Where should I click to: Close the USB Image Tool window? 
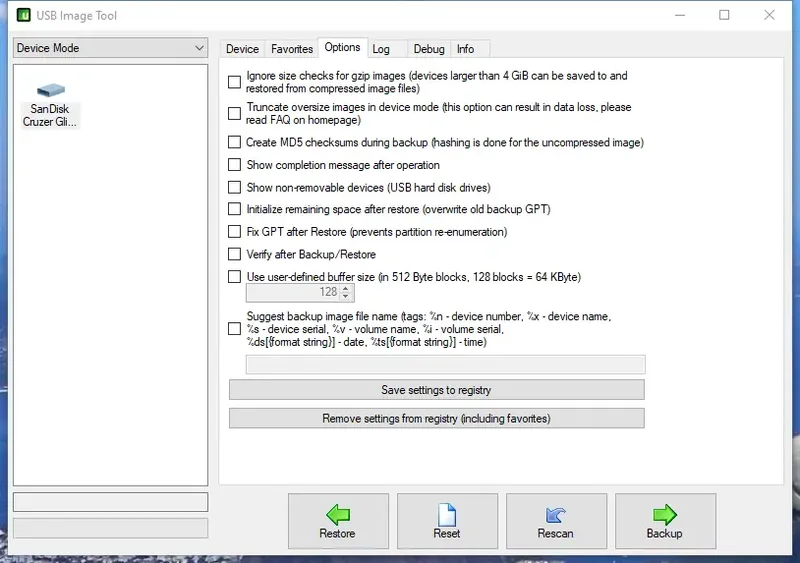(769, 15)
